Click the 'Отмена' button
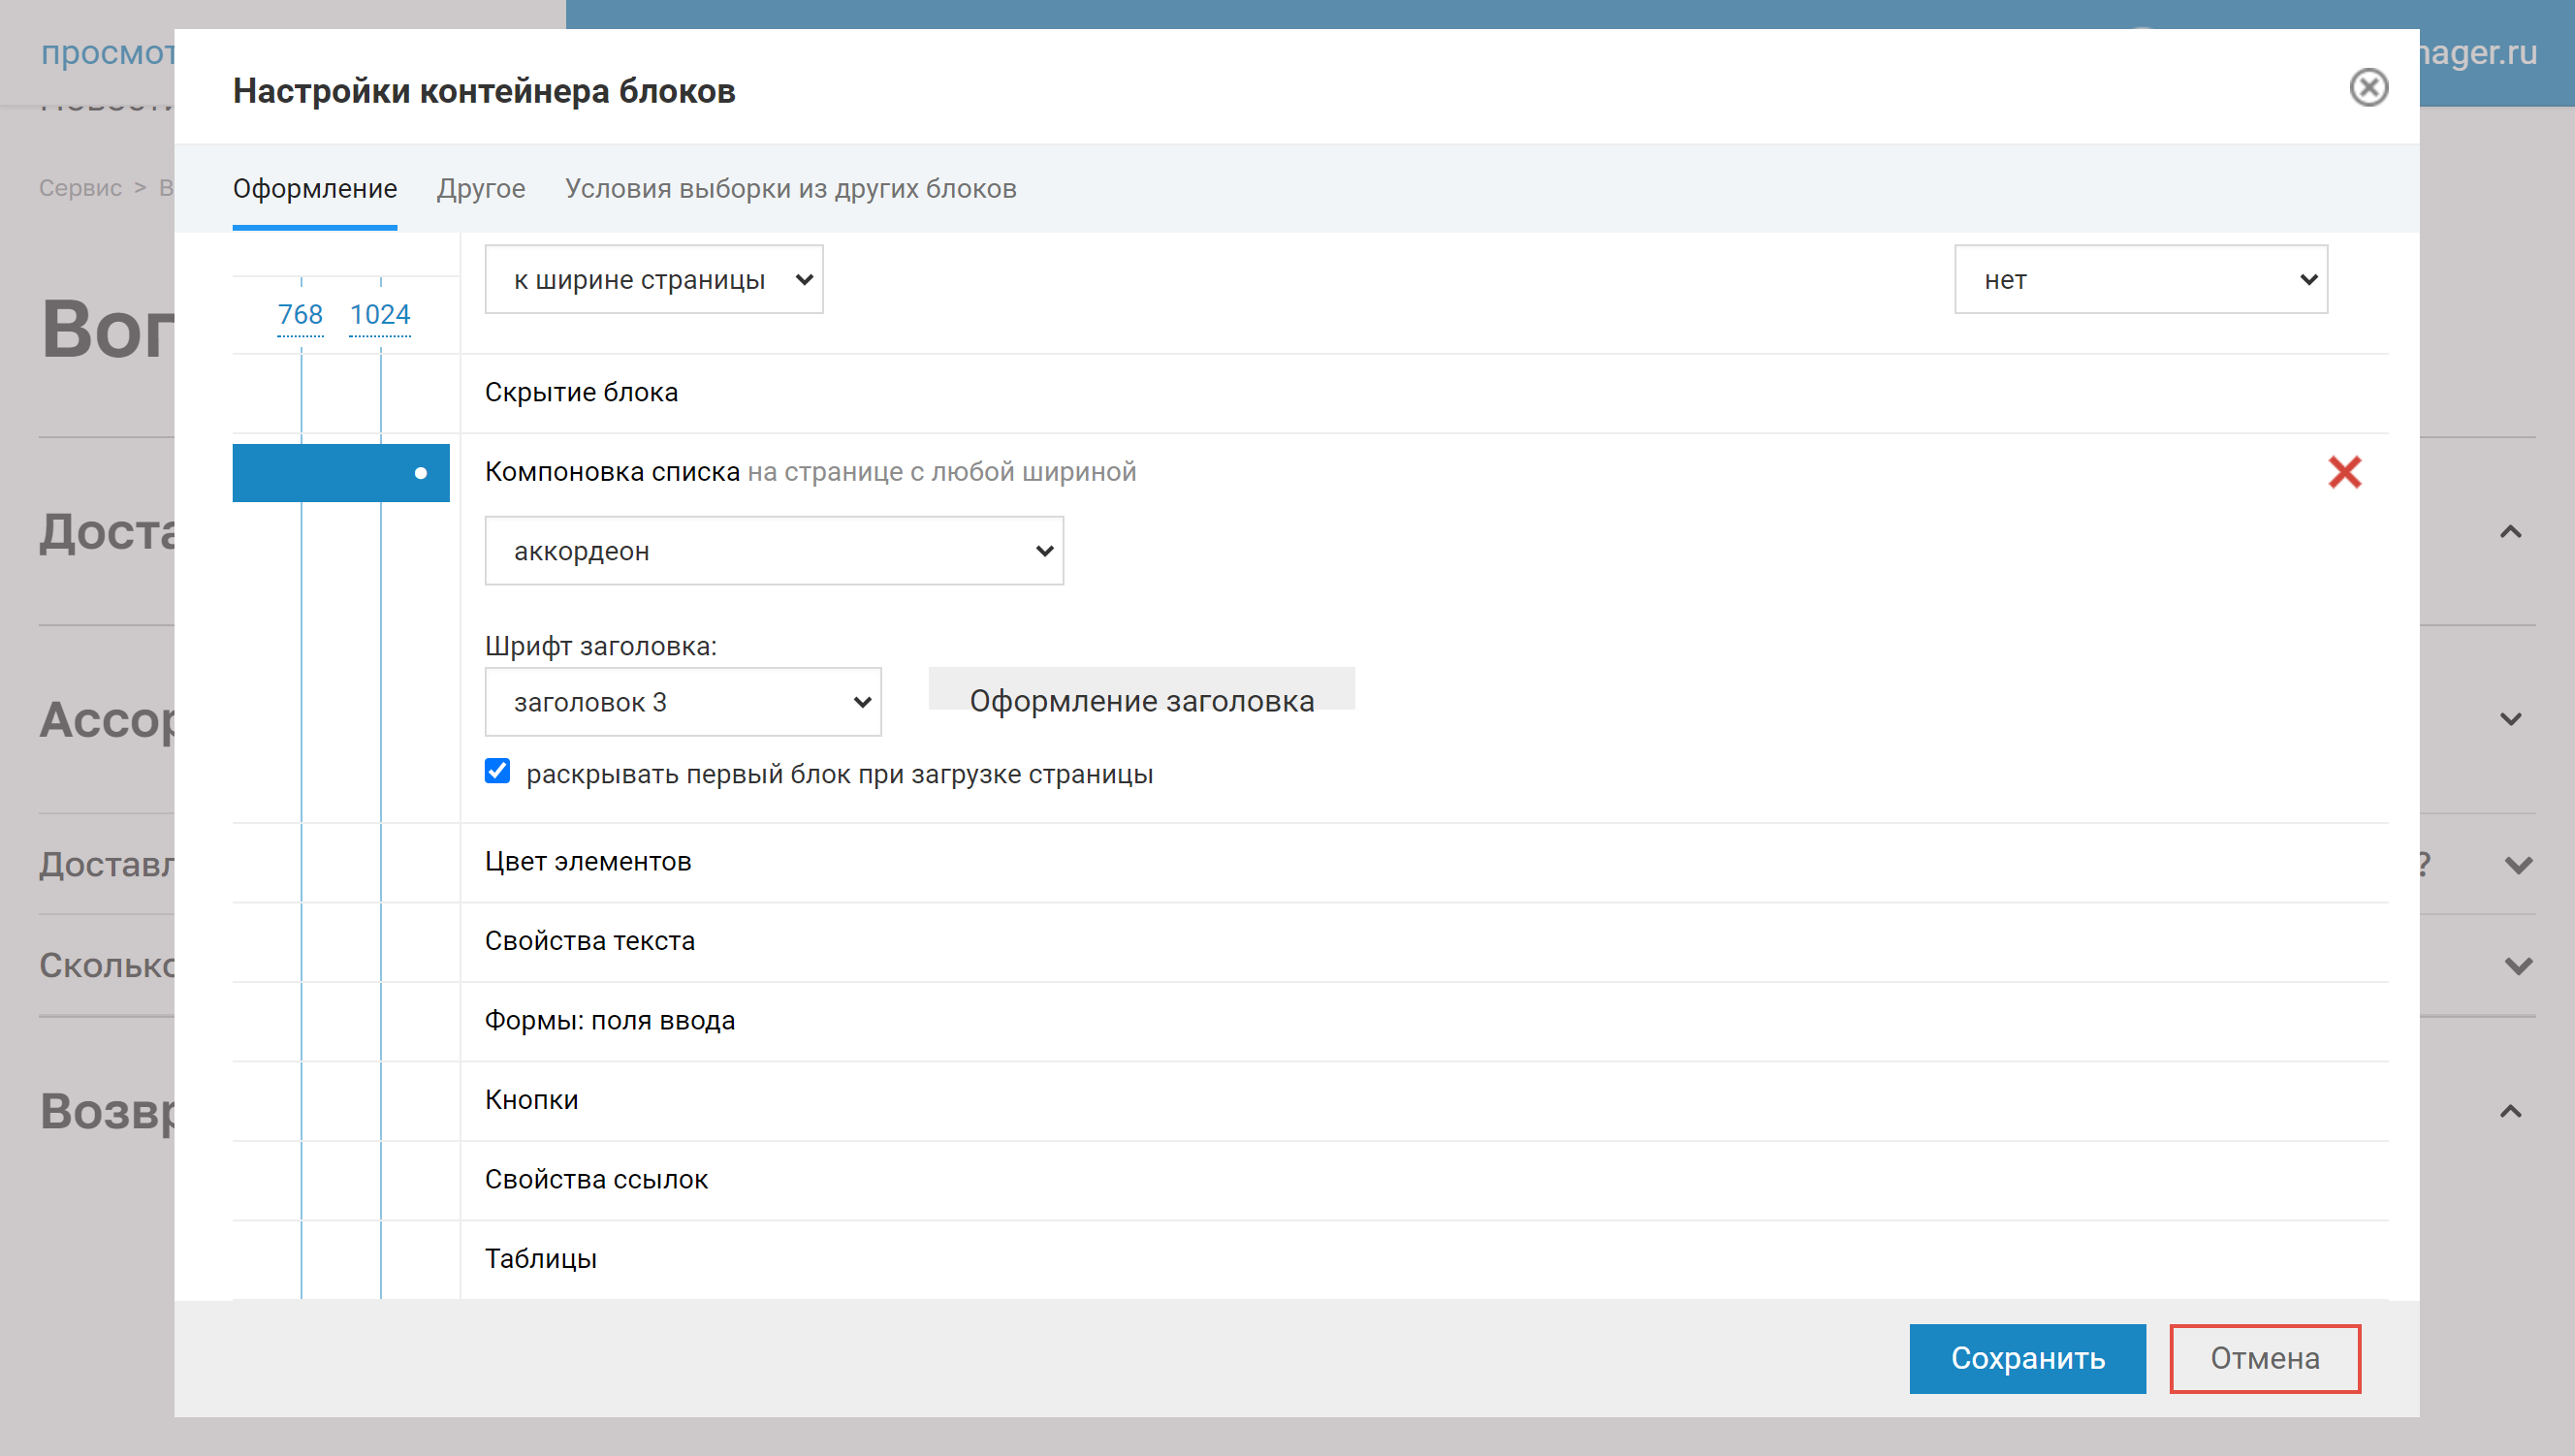The image size is (2575, 1456). [x=2264, y=1358]
